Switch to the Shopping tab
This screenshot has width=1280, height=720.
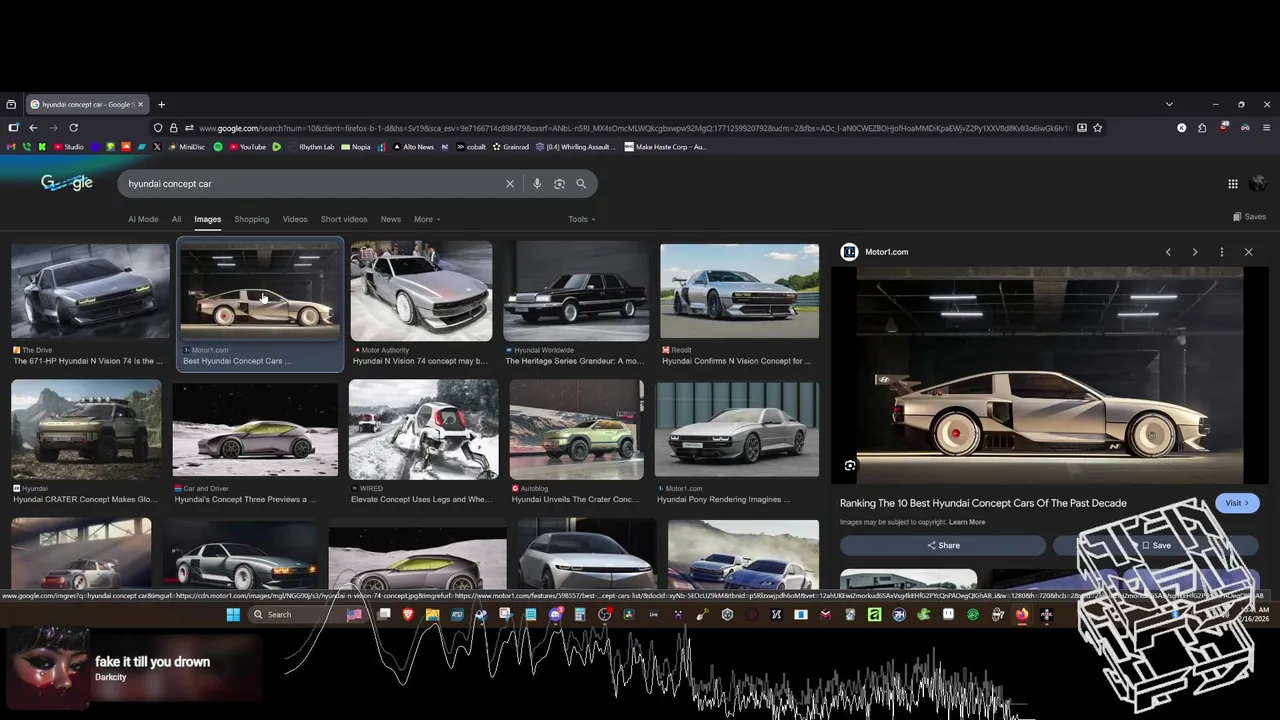252,219
